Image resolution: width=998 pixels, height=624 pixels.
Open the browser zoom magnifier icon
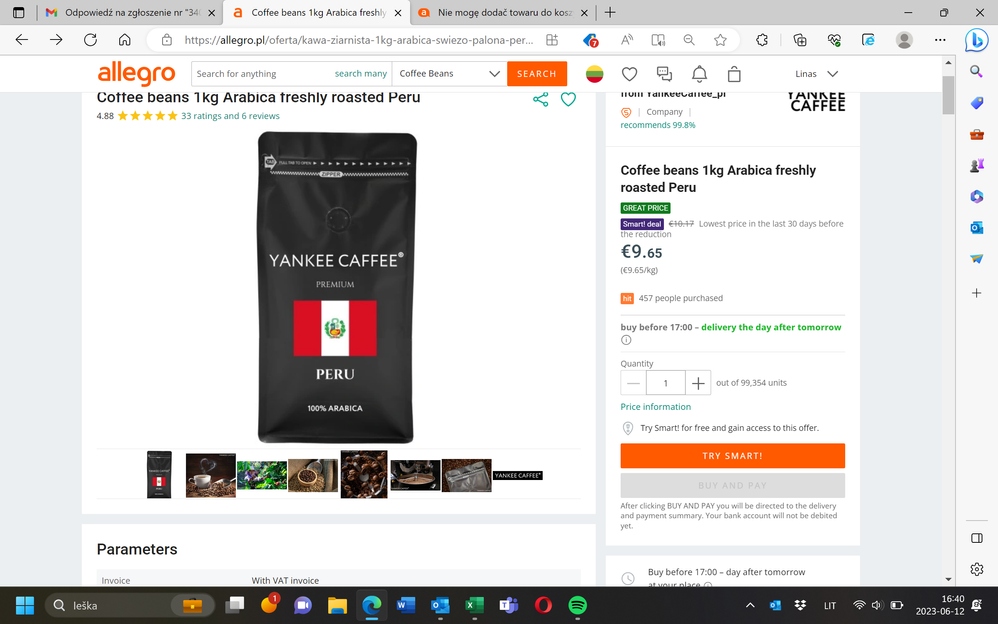(689, 40)
